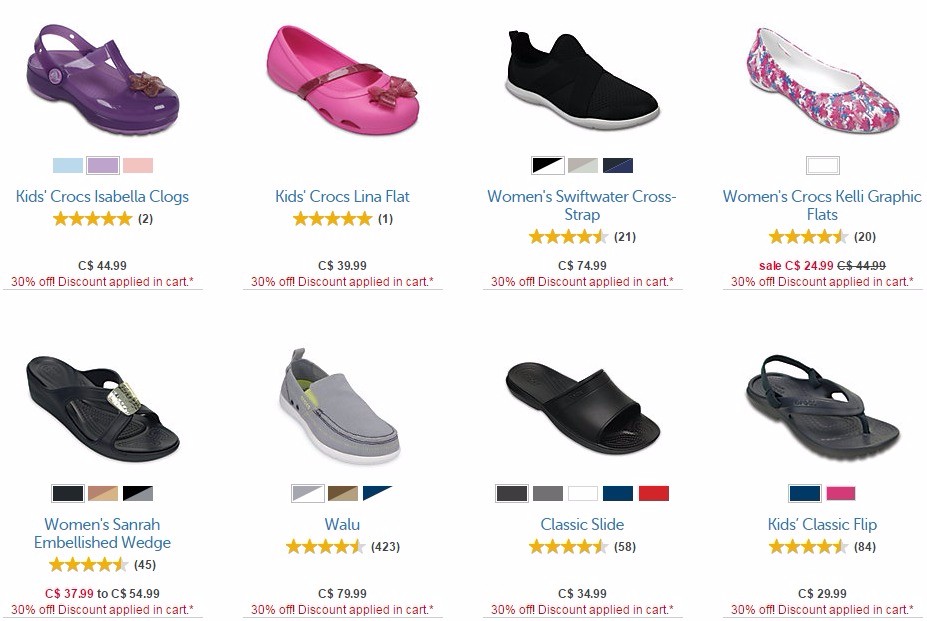Open the Kids' Classic Flip product link
Screen dimensions: 927x621
tap(822, 524)
